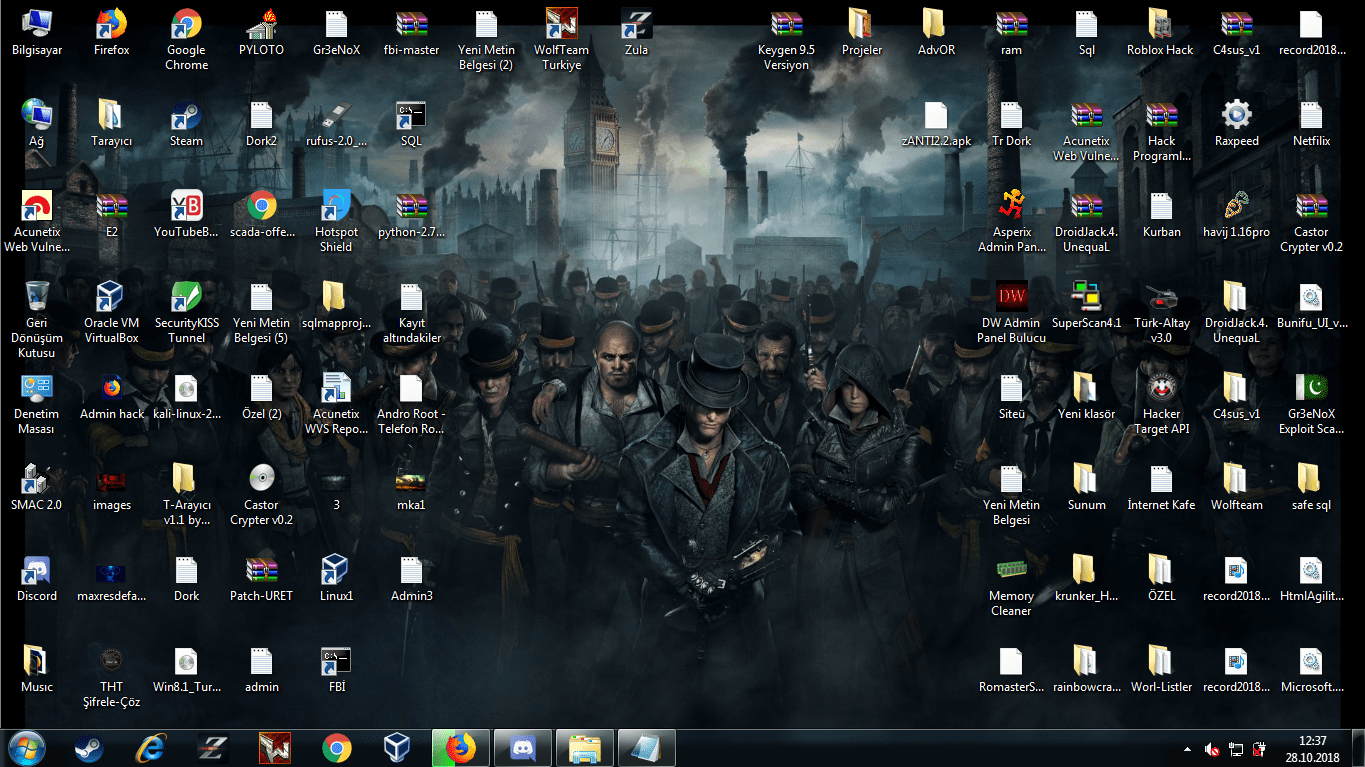Open the Musıc folder
Image resolution: width=1365 pixels, height=767 pixels.
(x=37, y=670)
